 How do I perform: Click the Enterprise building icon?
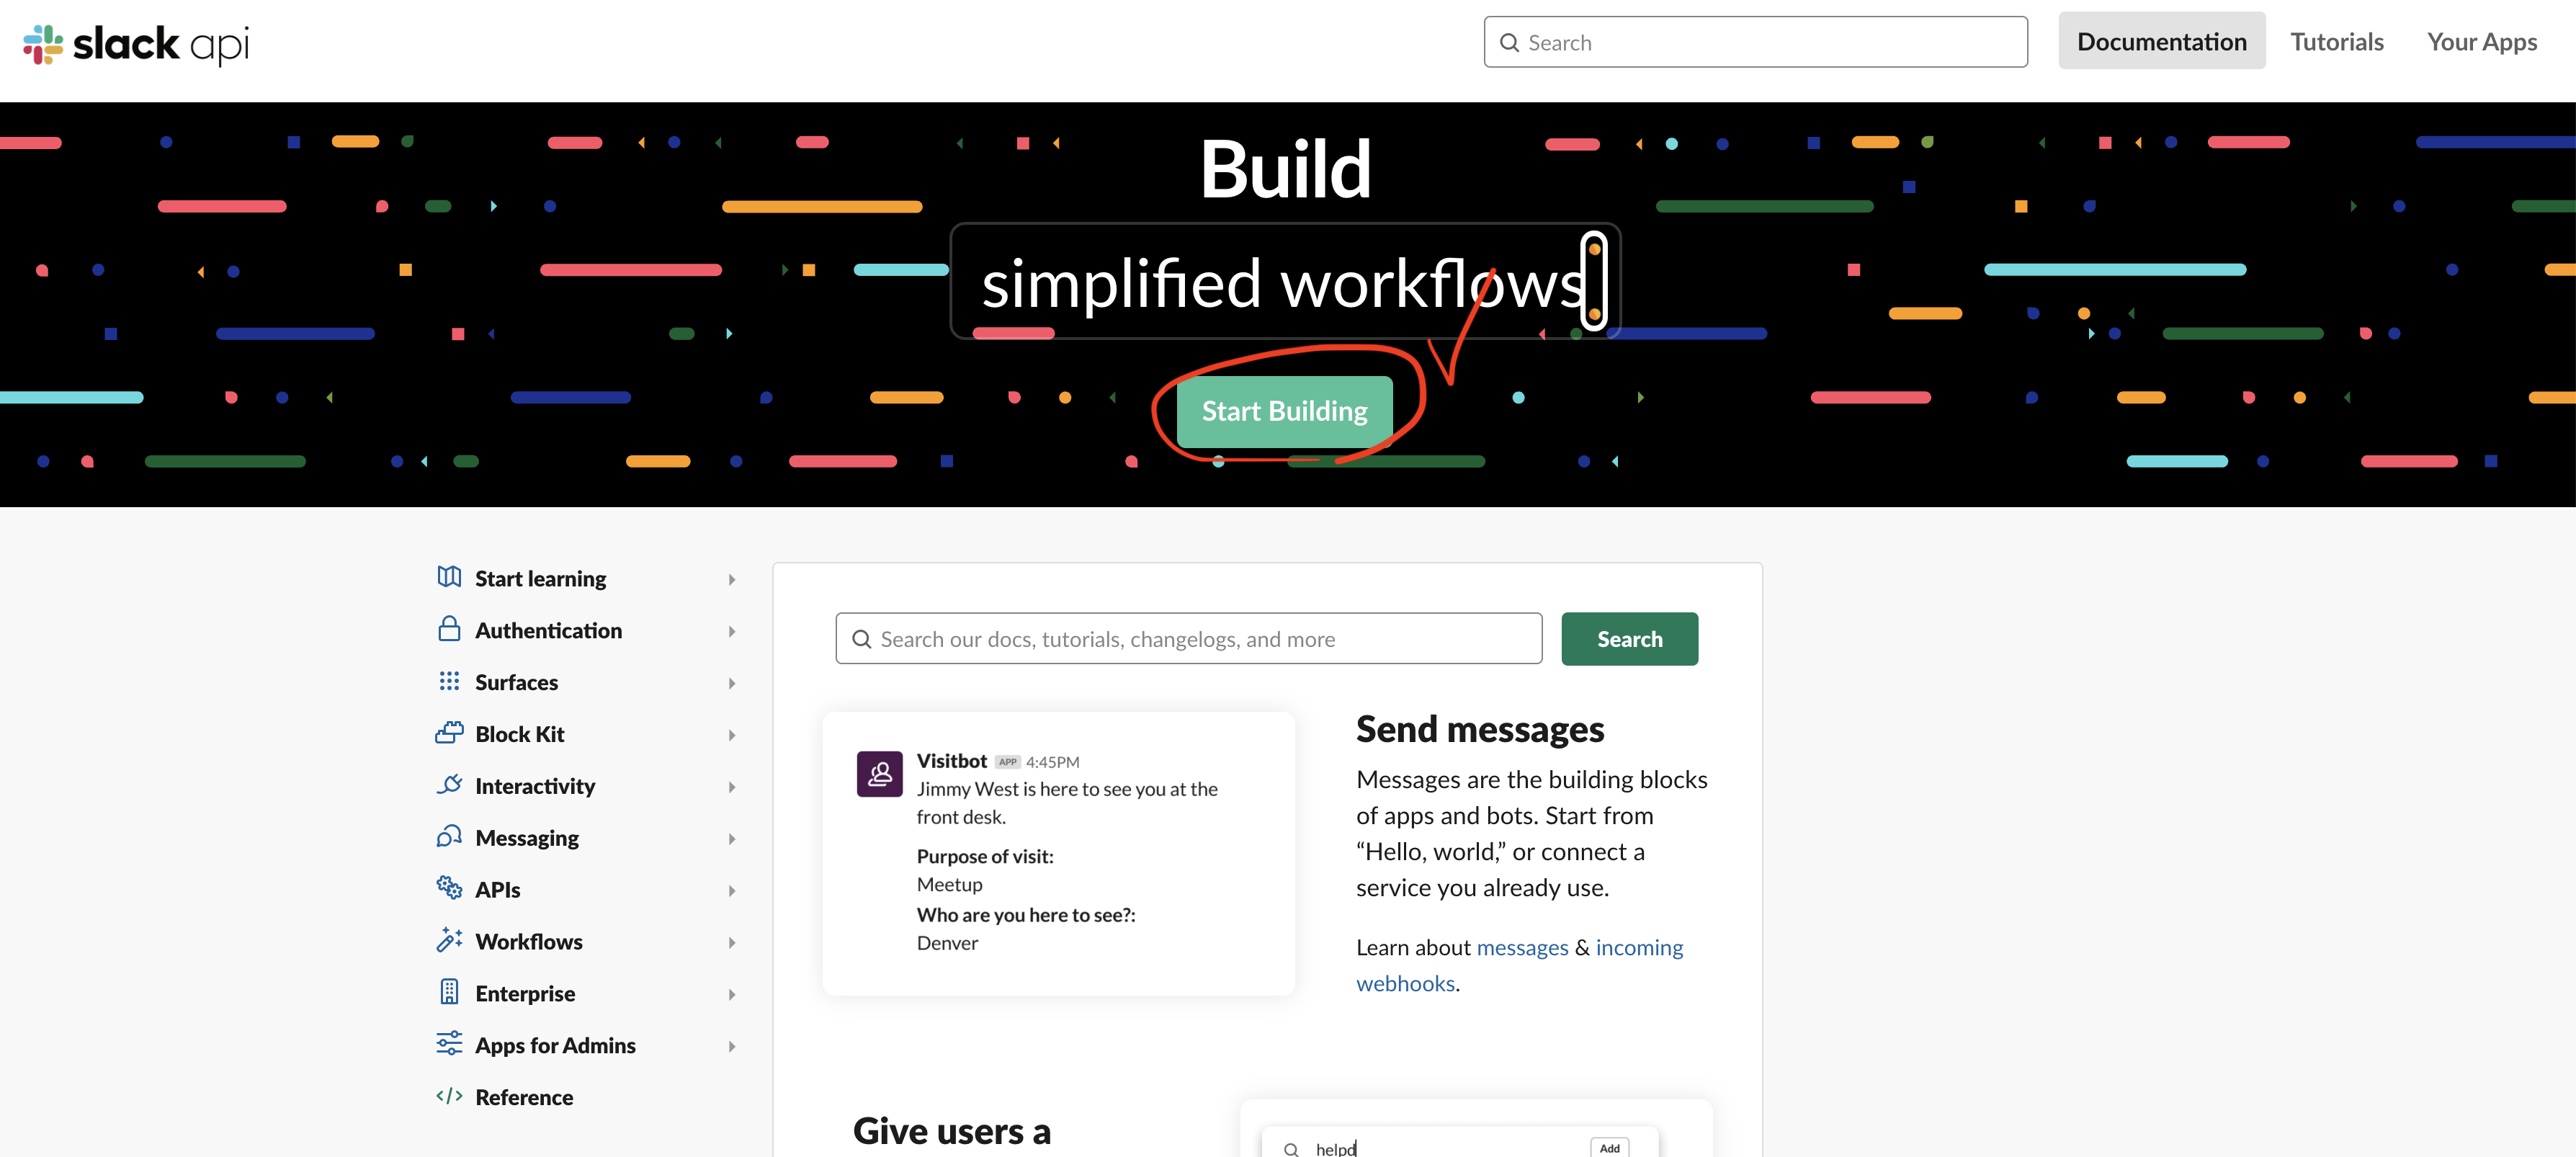tap(449, 992)
